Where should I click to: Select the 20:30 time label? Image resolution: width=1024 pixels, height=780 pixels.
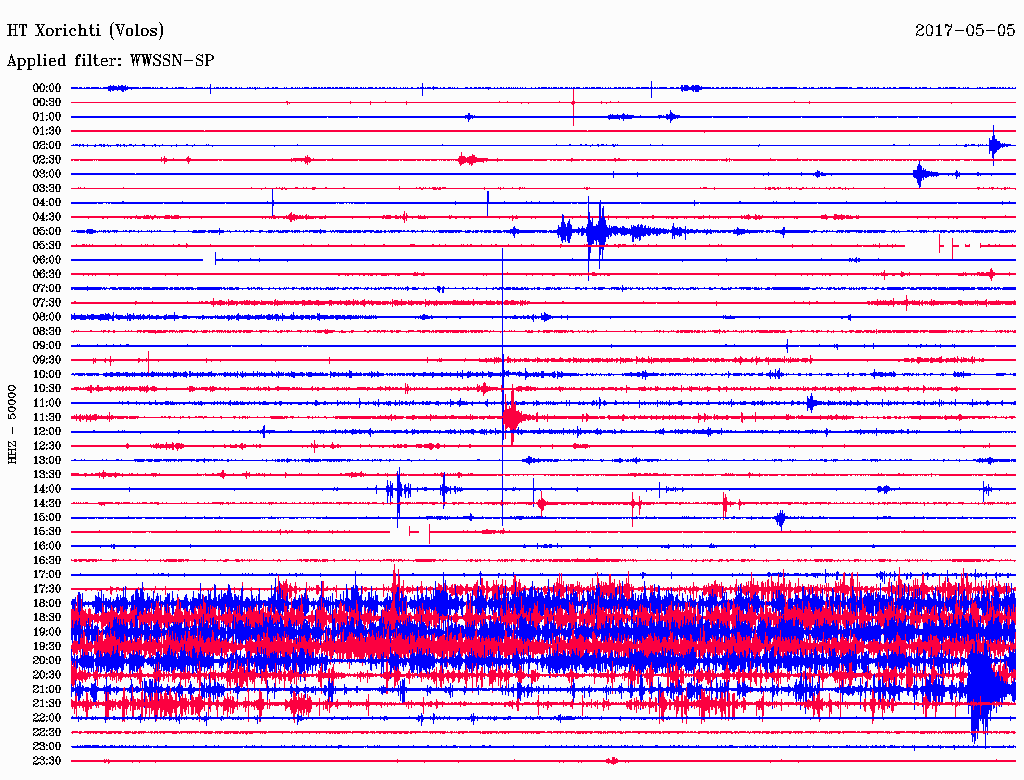pyautogui.click(x=47, y=675)
